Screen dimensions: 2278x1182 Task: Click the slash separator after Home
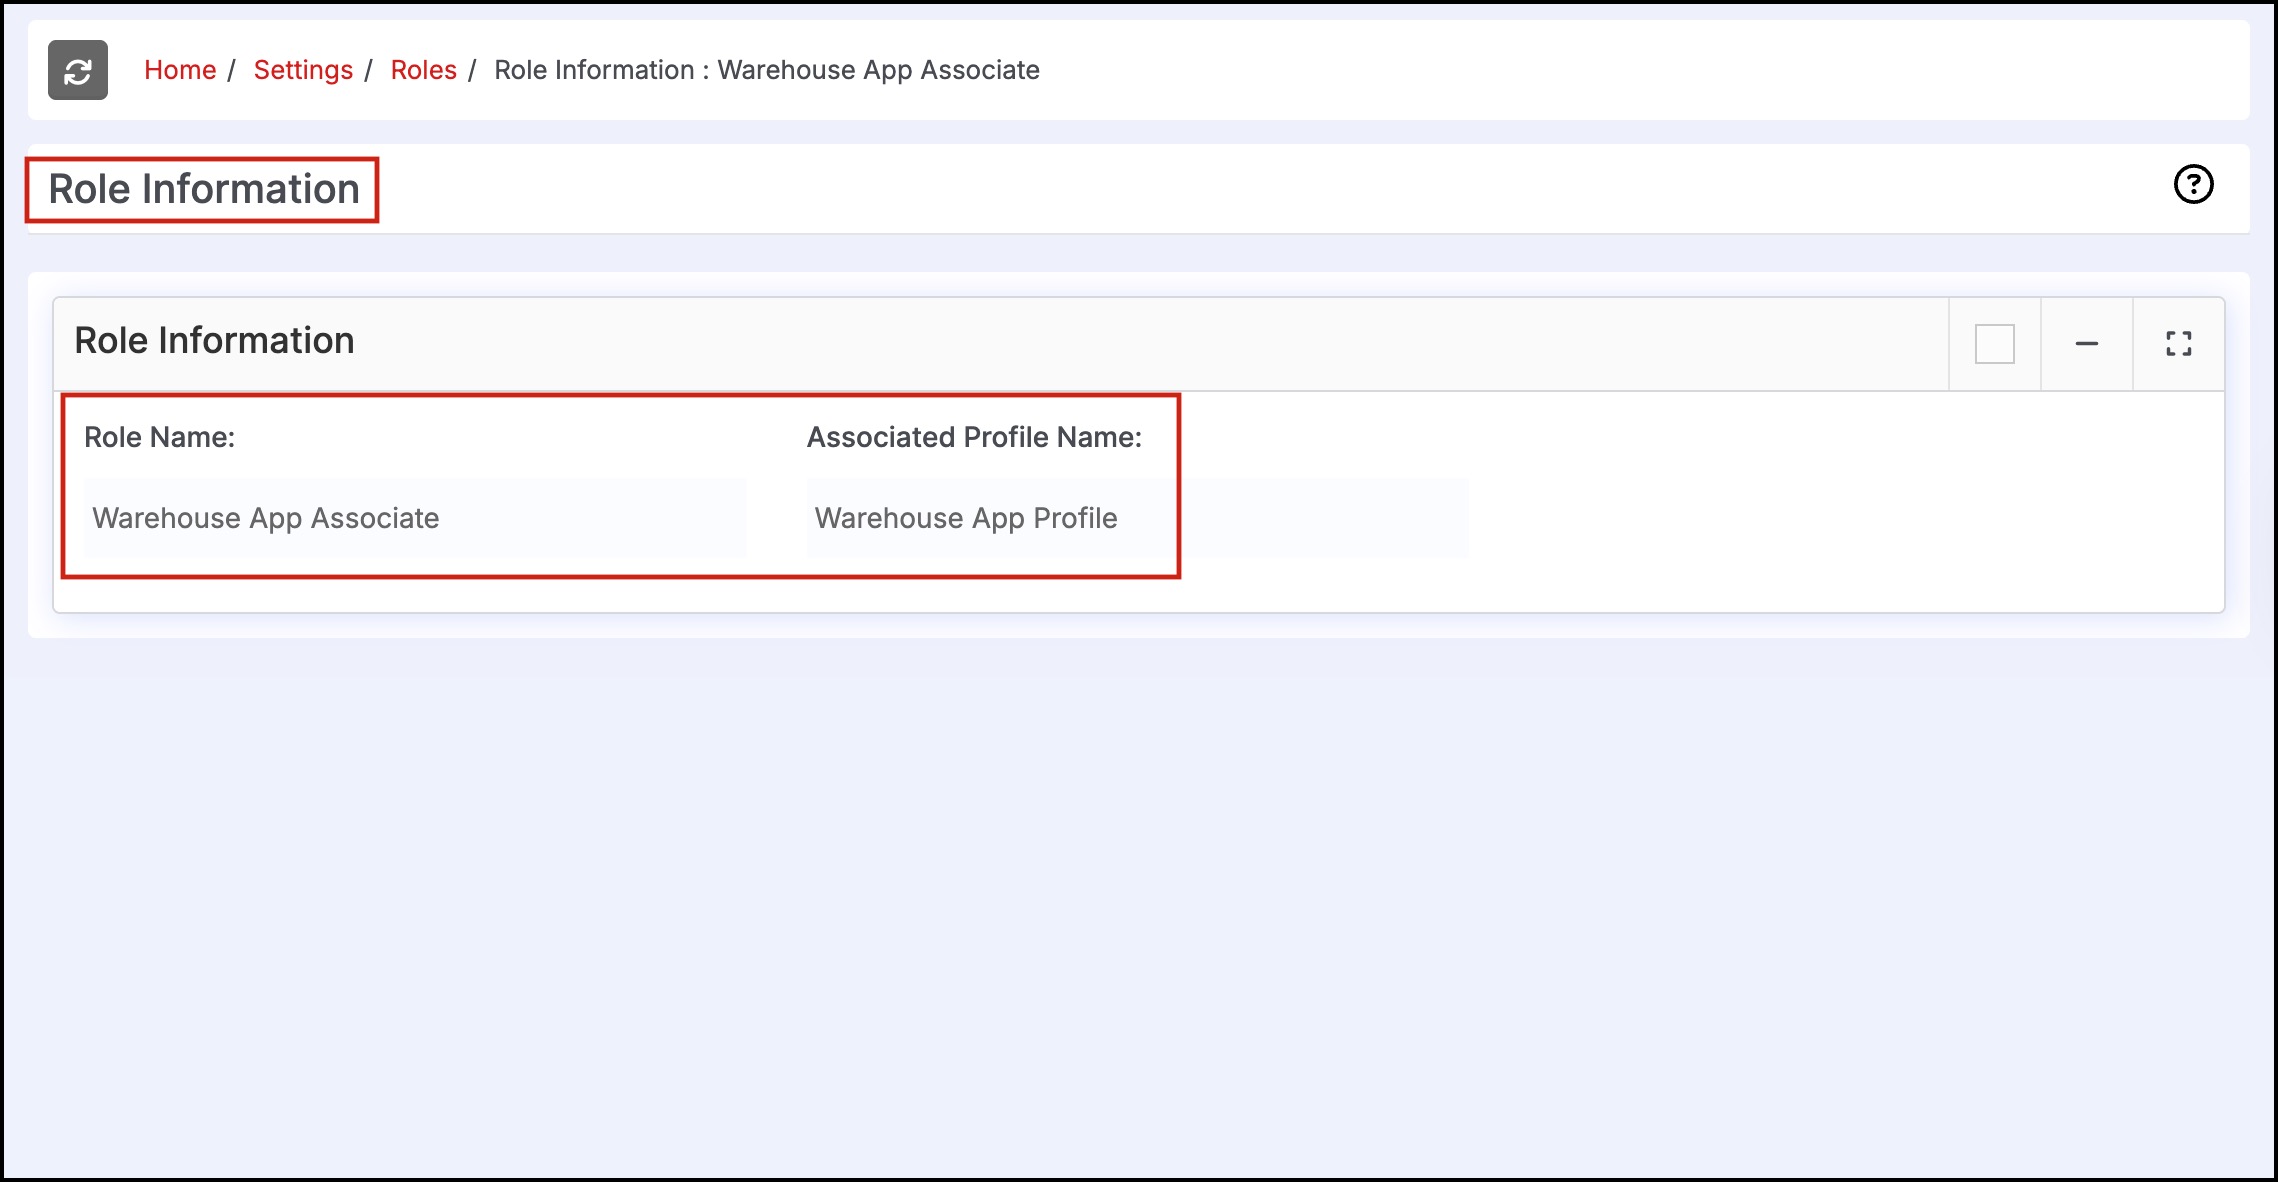pyautogui.click(x=231, y=70)
